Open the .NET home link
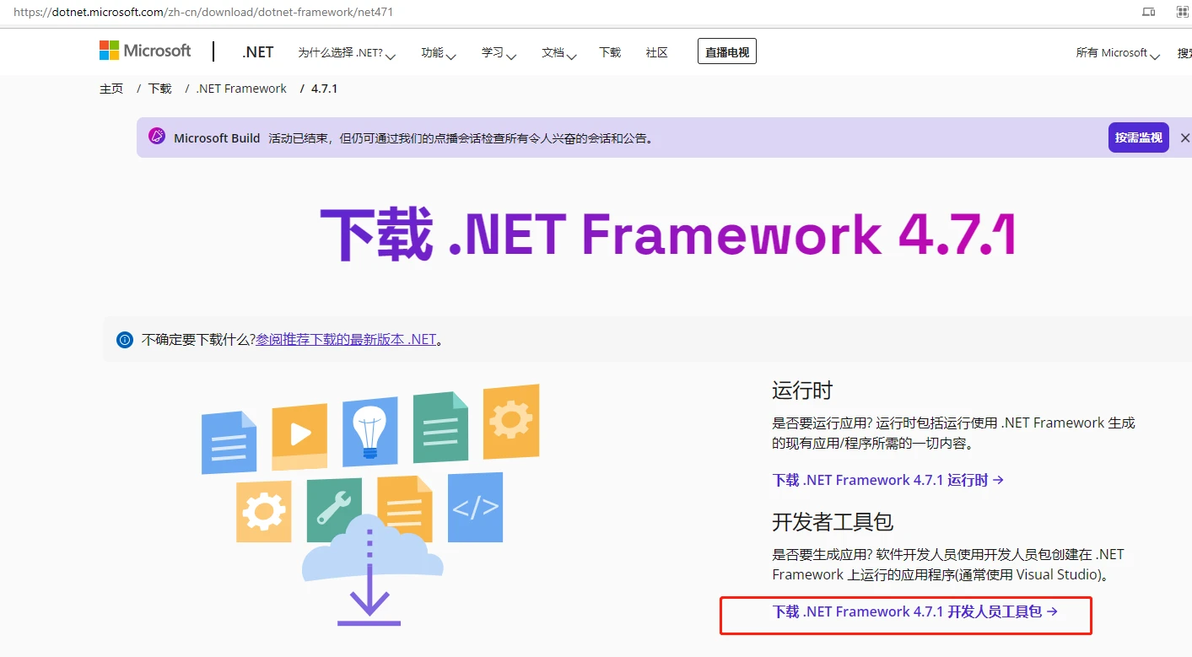 click(x=258, y=52)
